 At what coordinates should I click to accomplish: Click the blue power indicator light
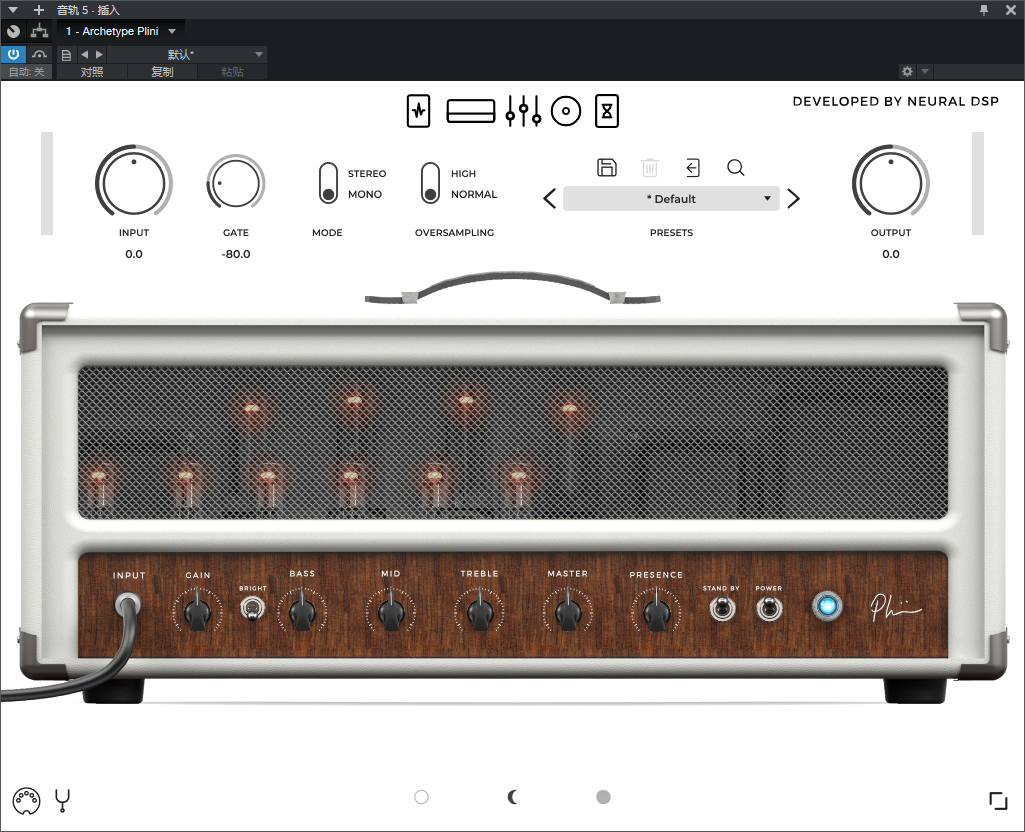point(827,606)
